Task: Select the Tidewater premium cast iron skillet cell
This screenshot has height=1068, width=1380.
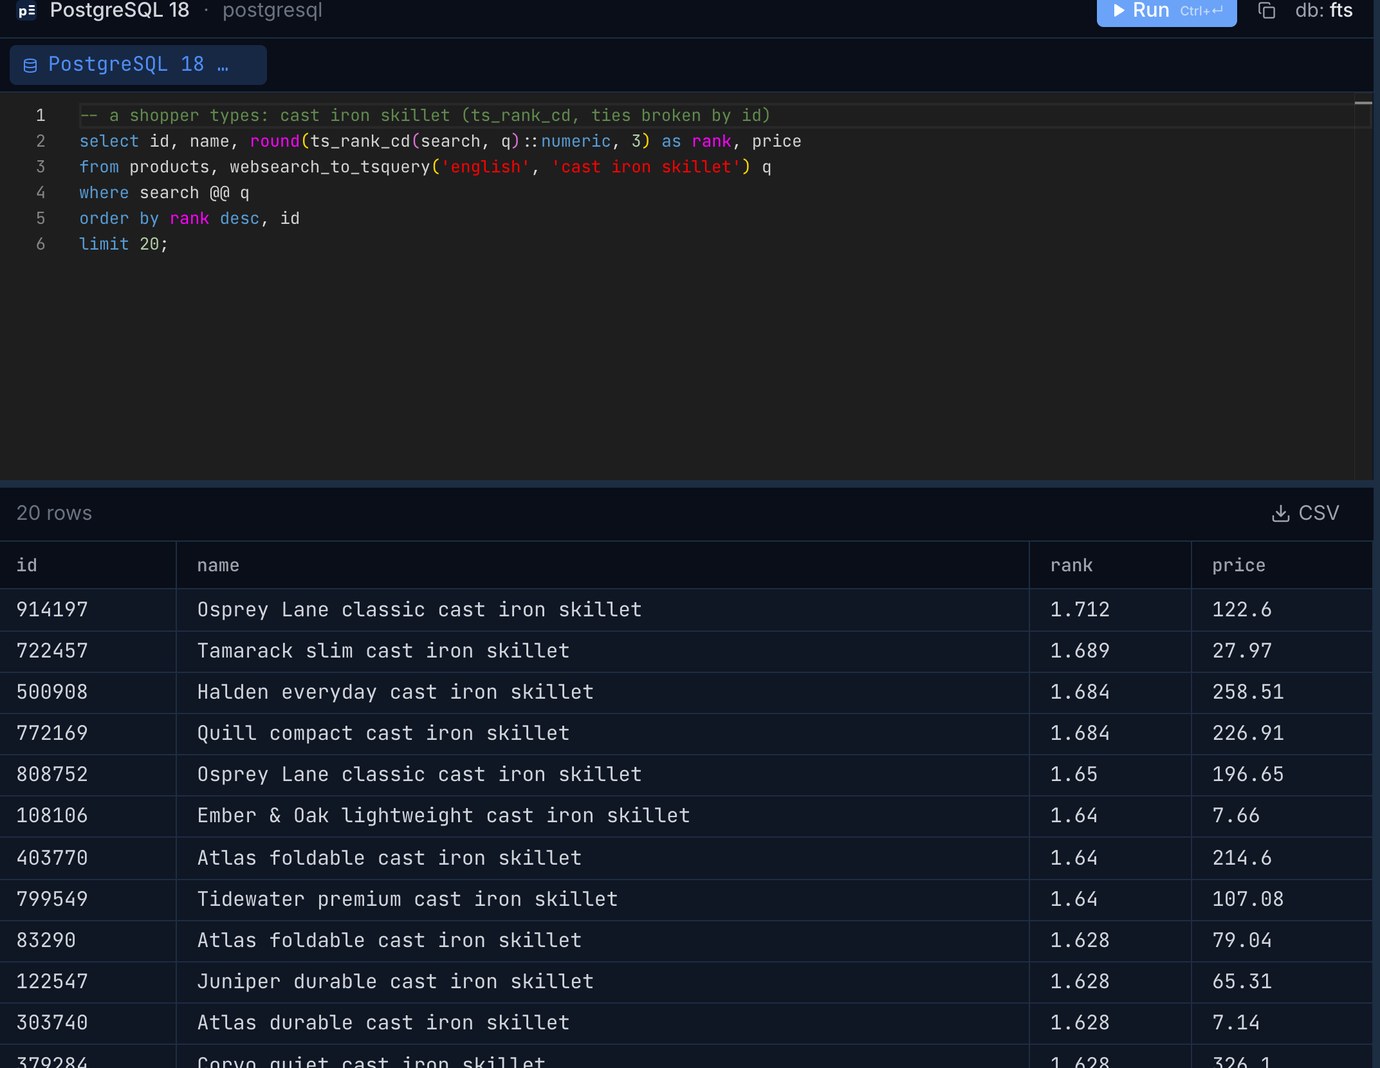Action: [602, 899]
